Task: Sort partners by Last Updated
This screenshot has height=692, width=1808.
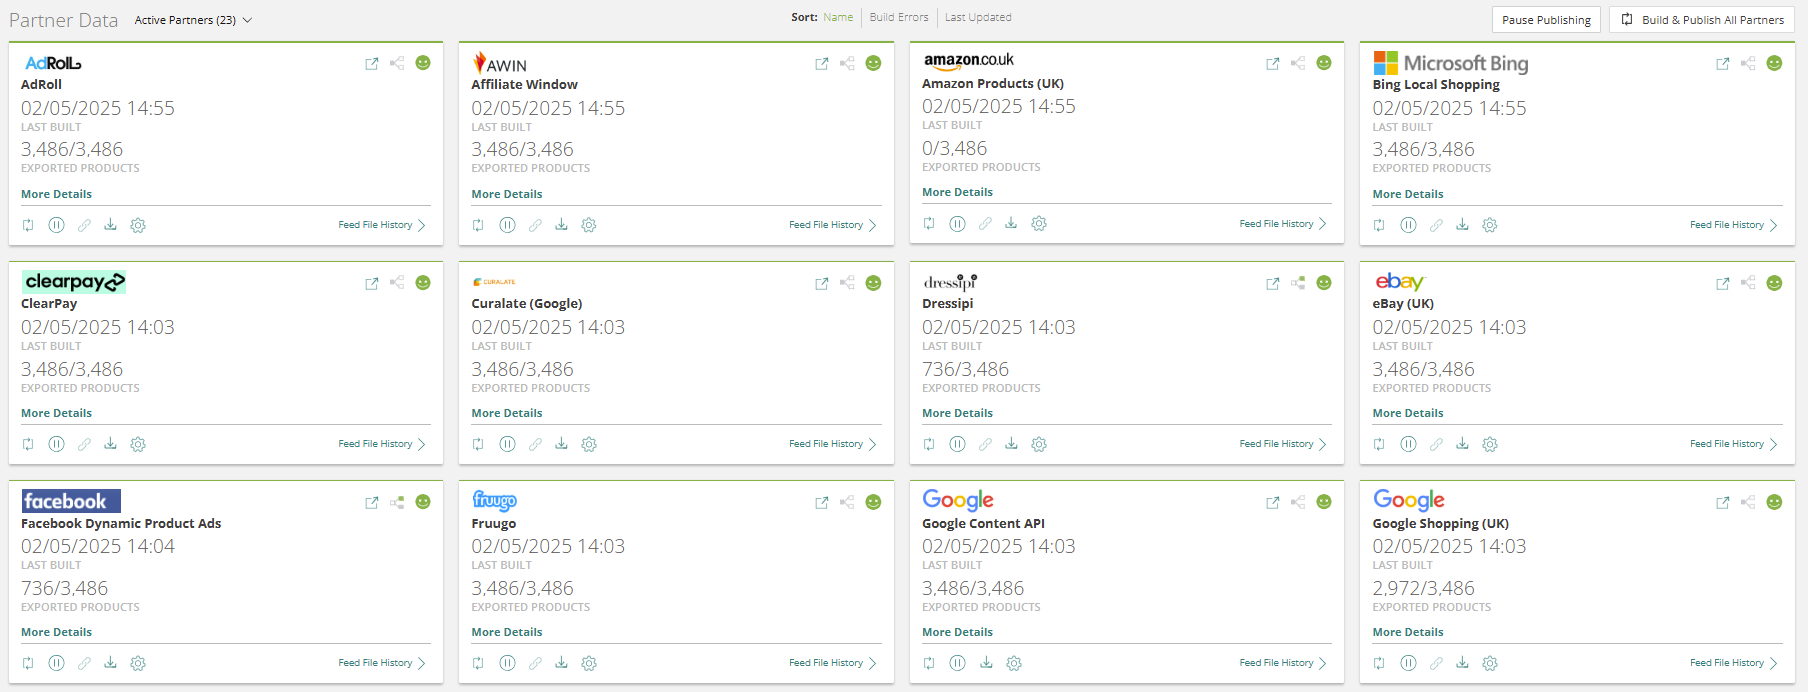Action: click(978, 17)
